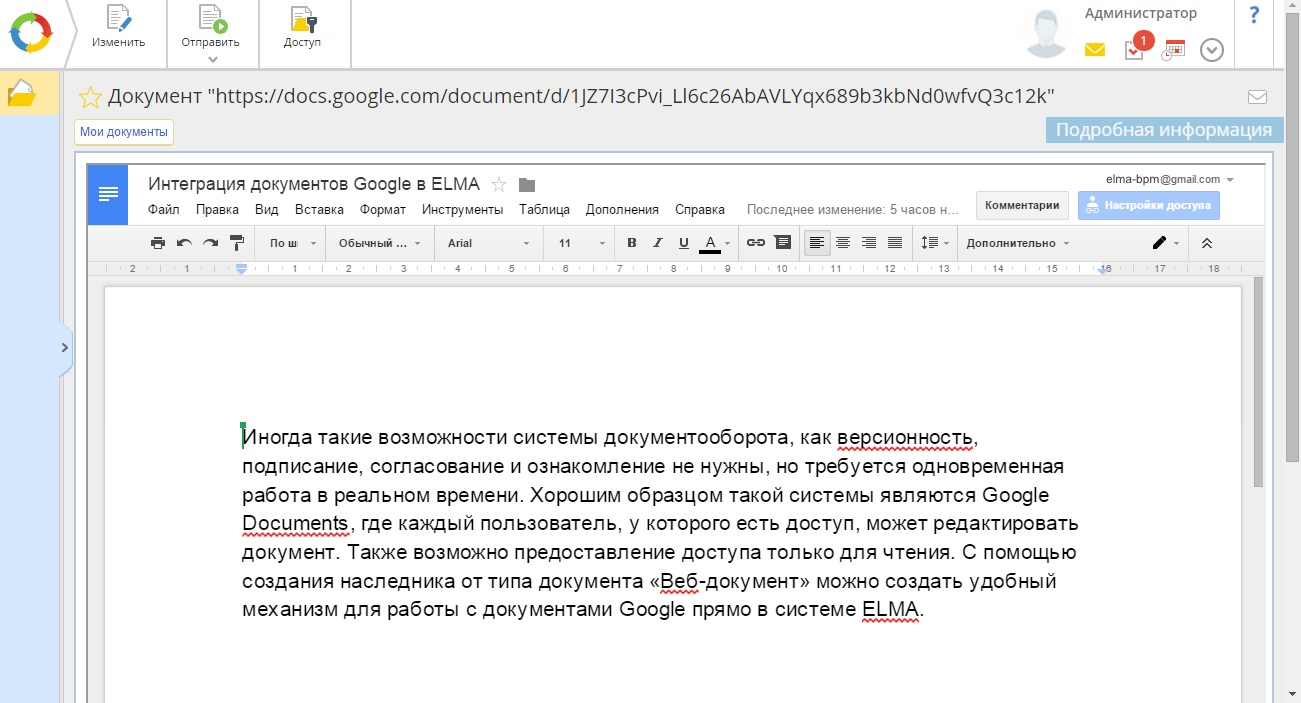Insert a link using the chain icon
Screen dimensions: 1301x703
(x=756, y=243)
